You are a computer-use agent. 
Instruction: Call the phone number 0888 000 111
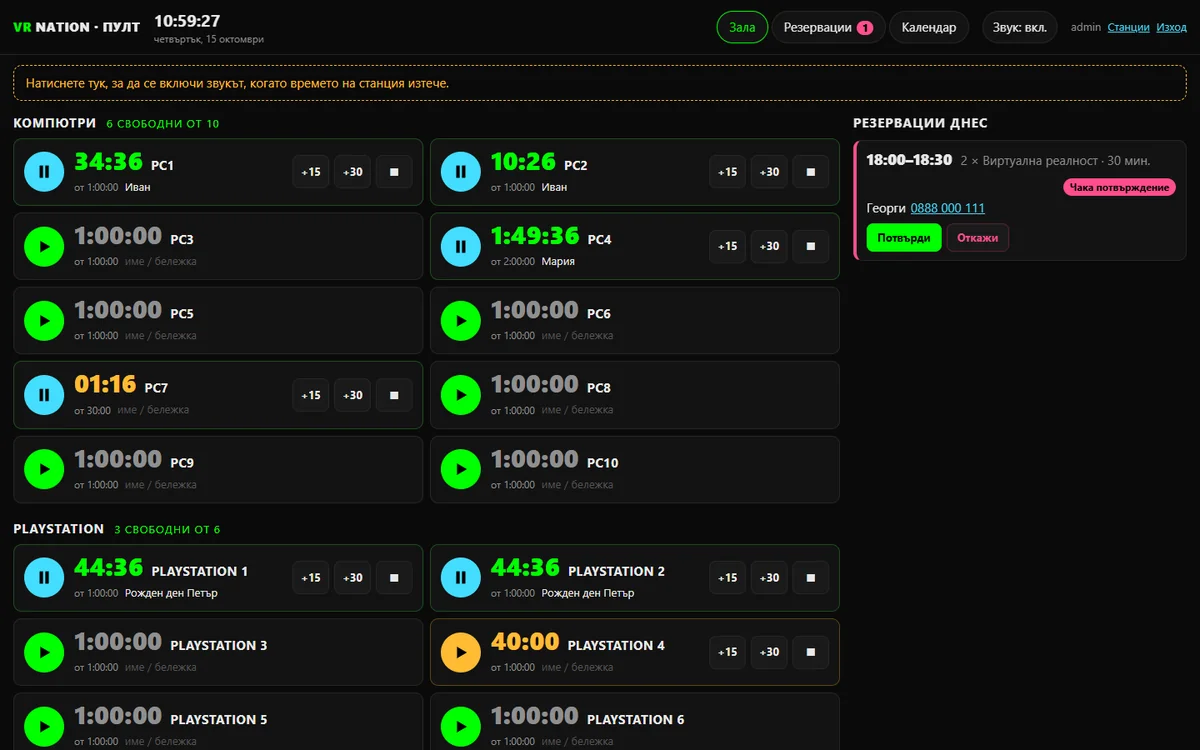[x=948, y=208]
